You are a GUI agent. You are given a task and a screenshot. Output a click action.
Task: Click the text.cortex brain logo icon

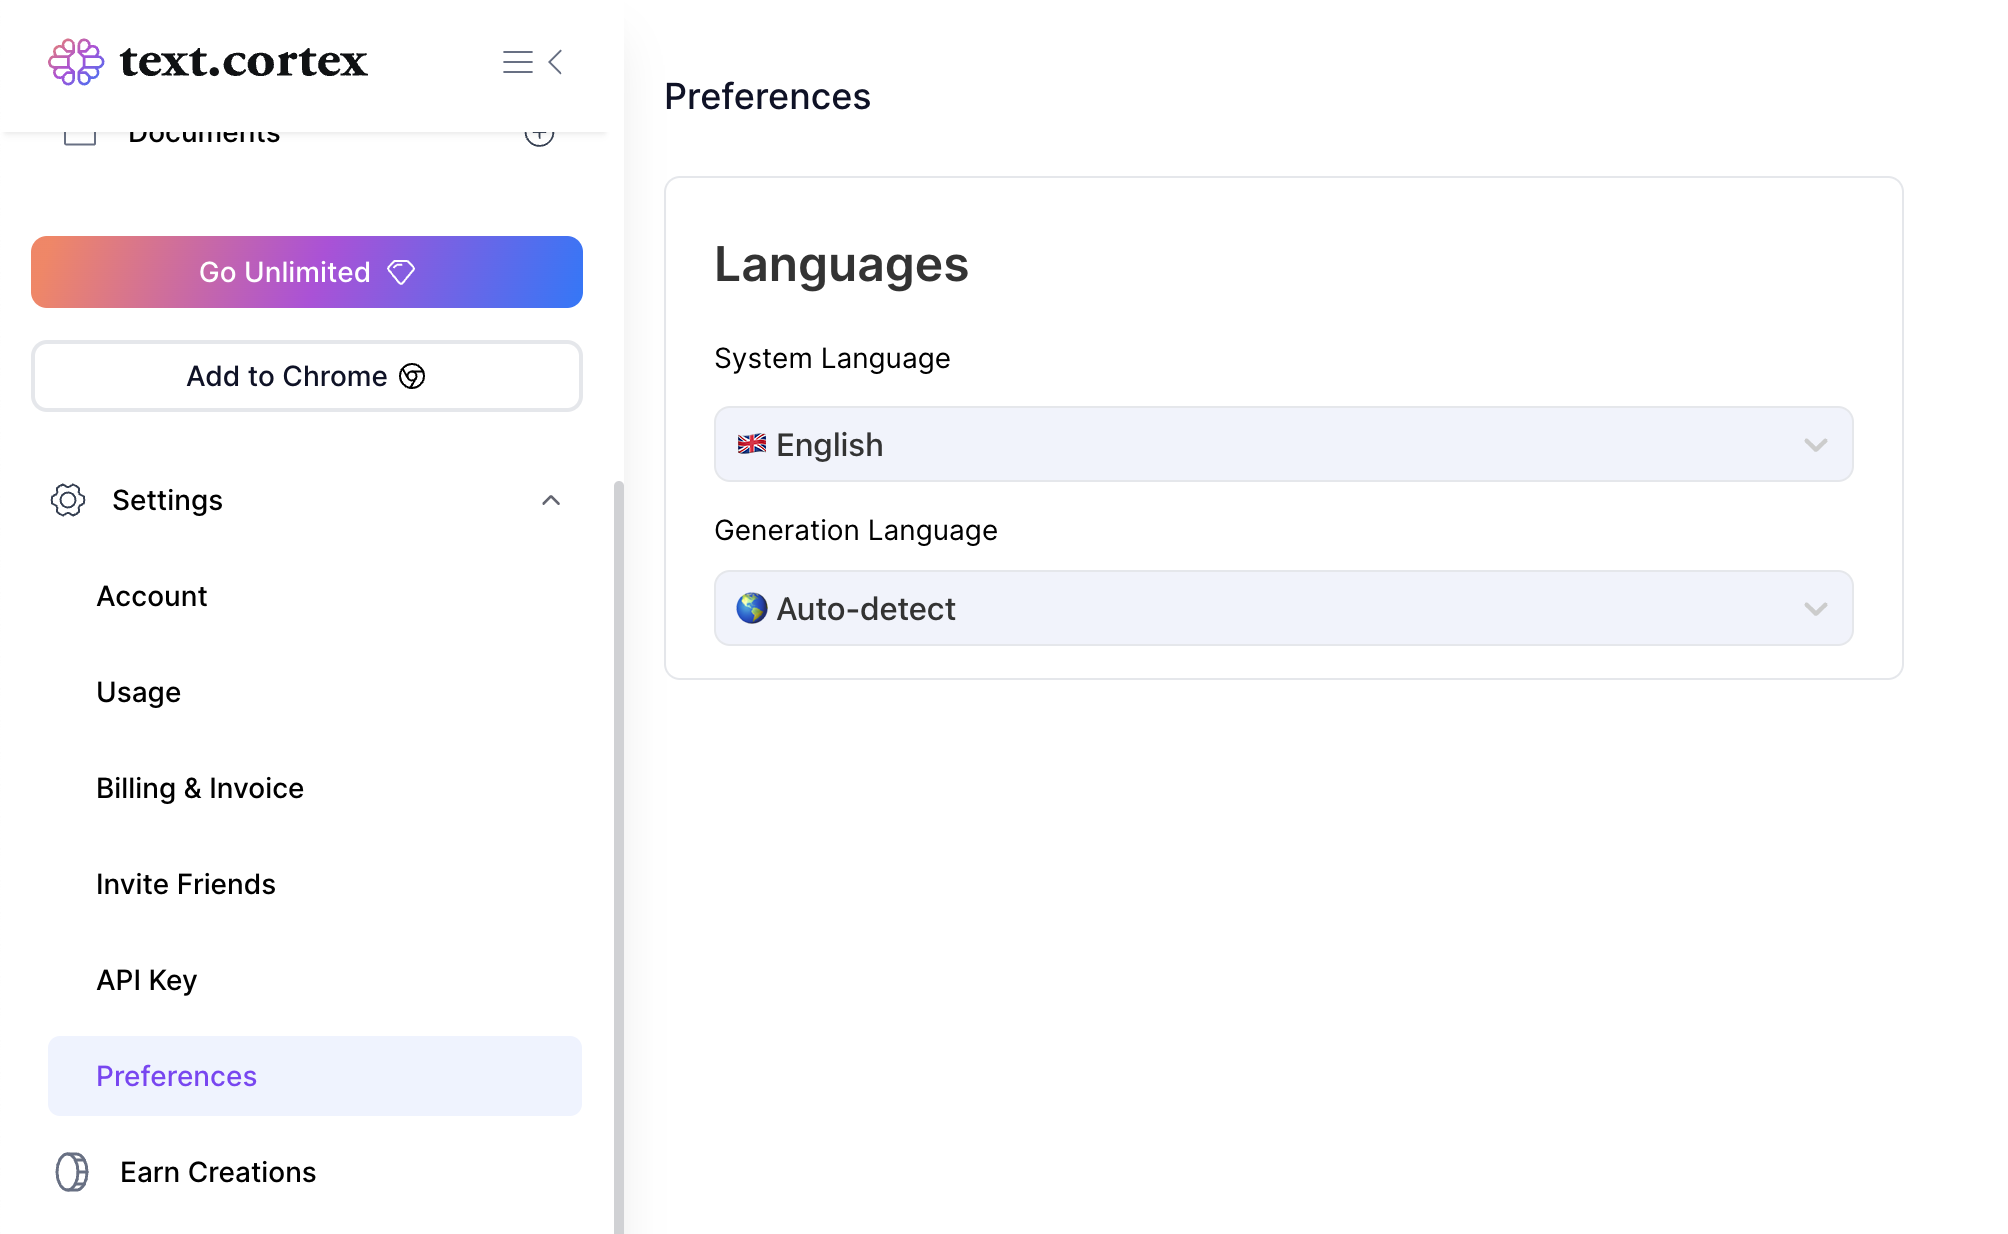pyautogui.click(x=76, y=62)
